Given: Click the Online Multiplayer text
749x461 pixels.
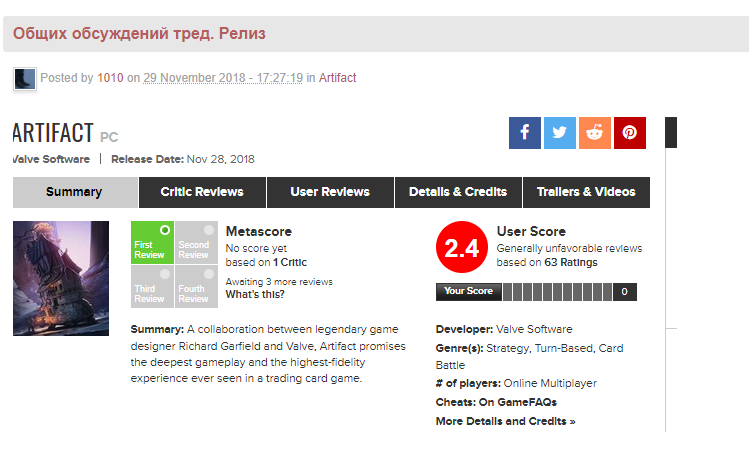Looking at the screenshot, I should click(x=550, y=383).
